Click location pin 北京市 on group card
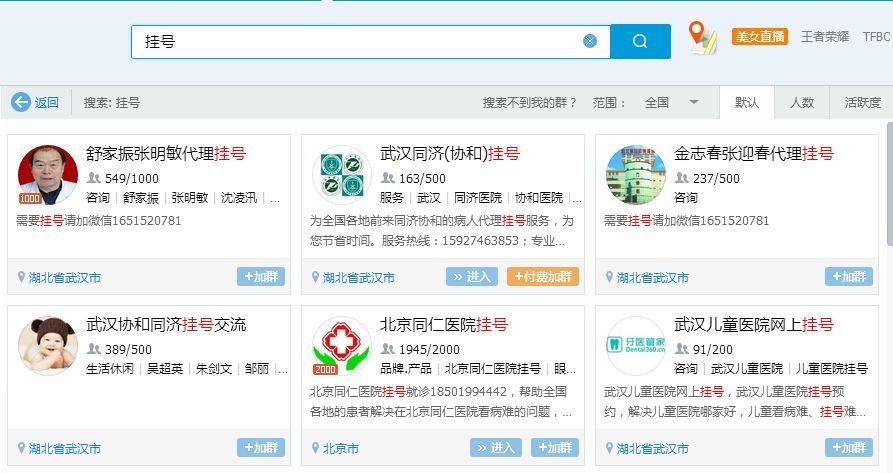The width and height of the screenshot is (893, 473). coord(336,449)
